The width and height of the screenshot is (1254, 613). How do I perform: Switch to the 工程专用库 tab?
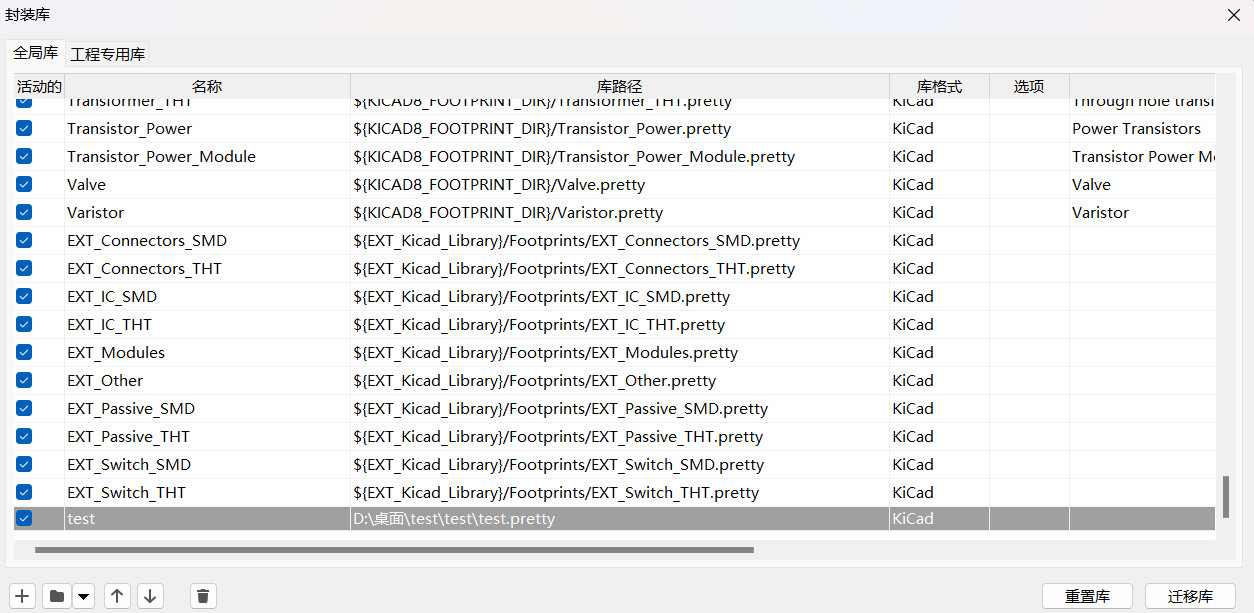107,54
